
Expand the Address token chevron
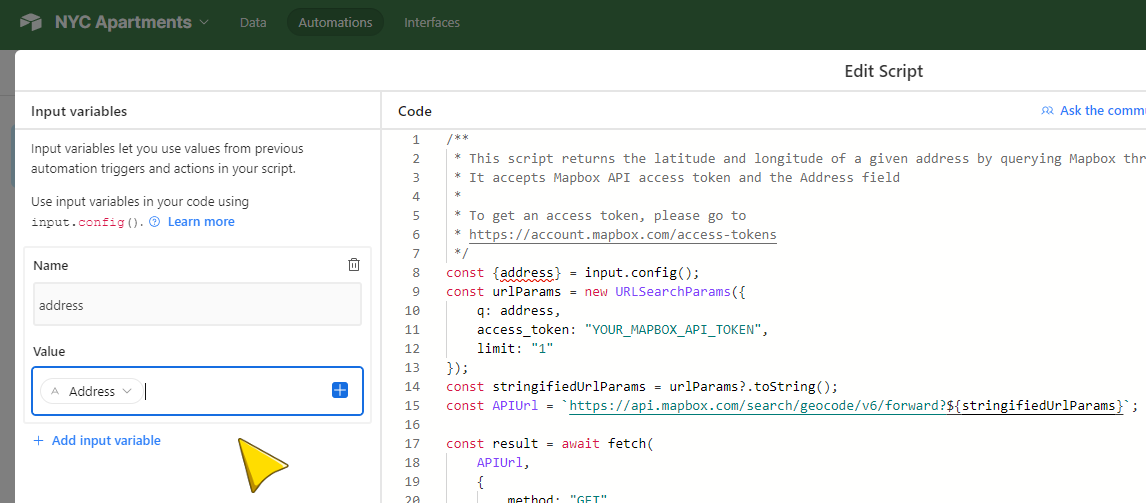[x=129, y=391]
